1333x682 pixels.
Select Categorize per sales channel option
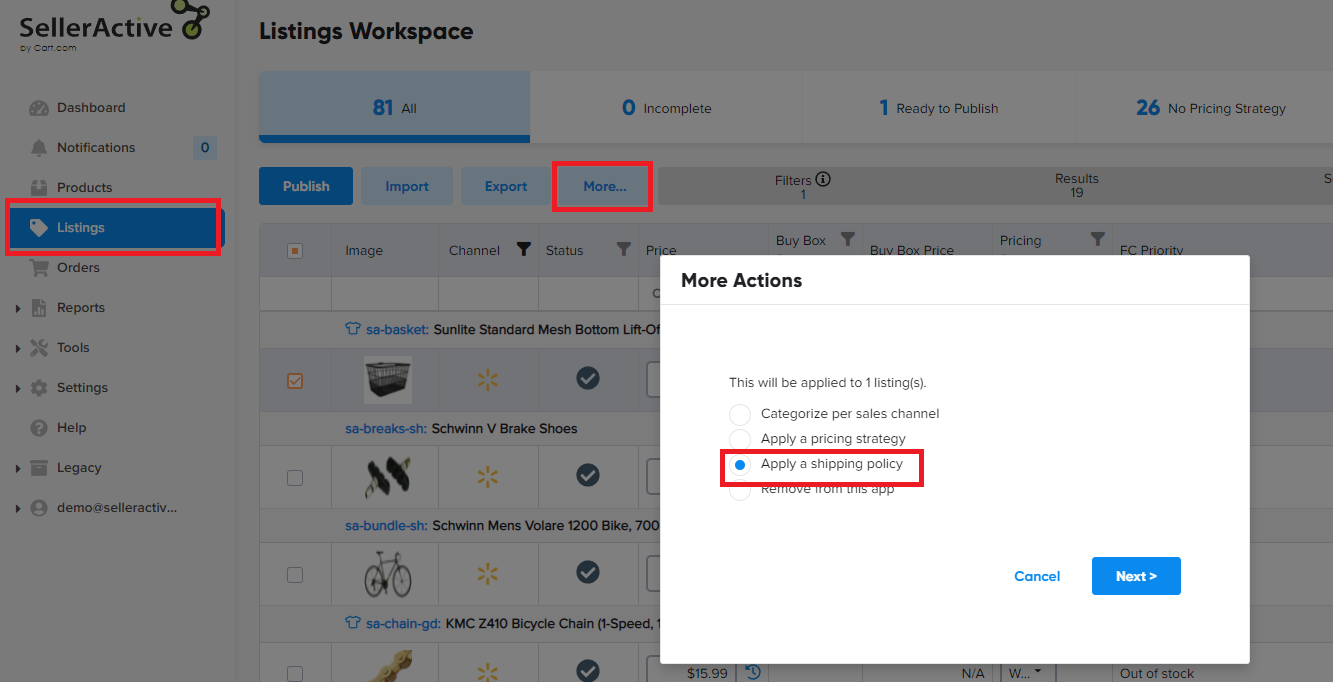(739, 414)
